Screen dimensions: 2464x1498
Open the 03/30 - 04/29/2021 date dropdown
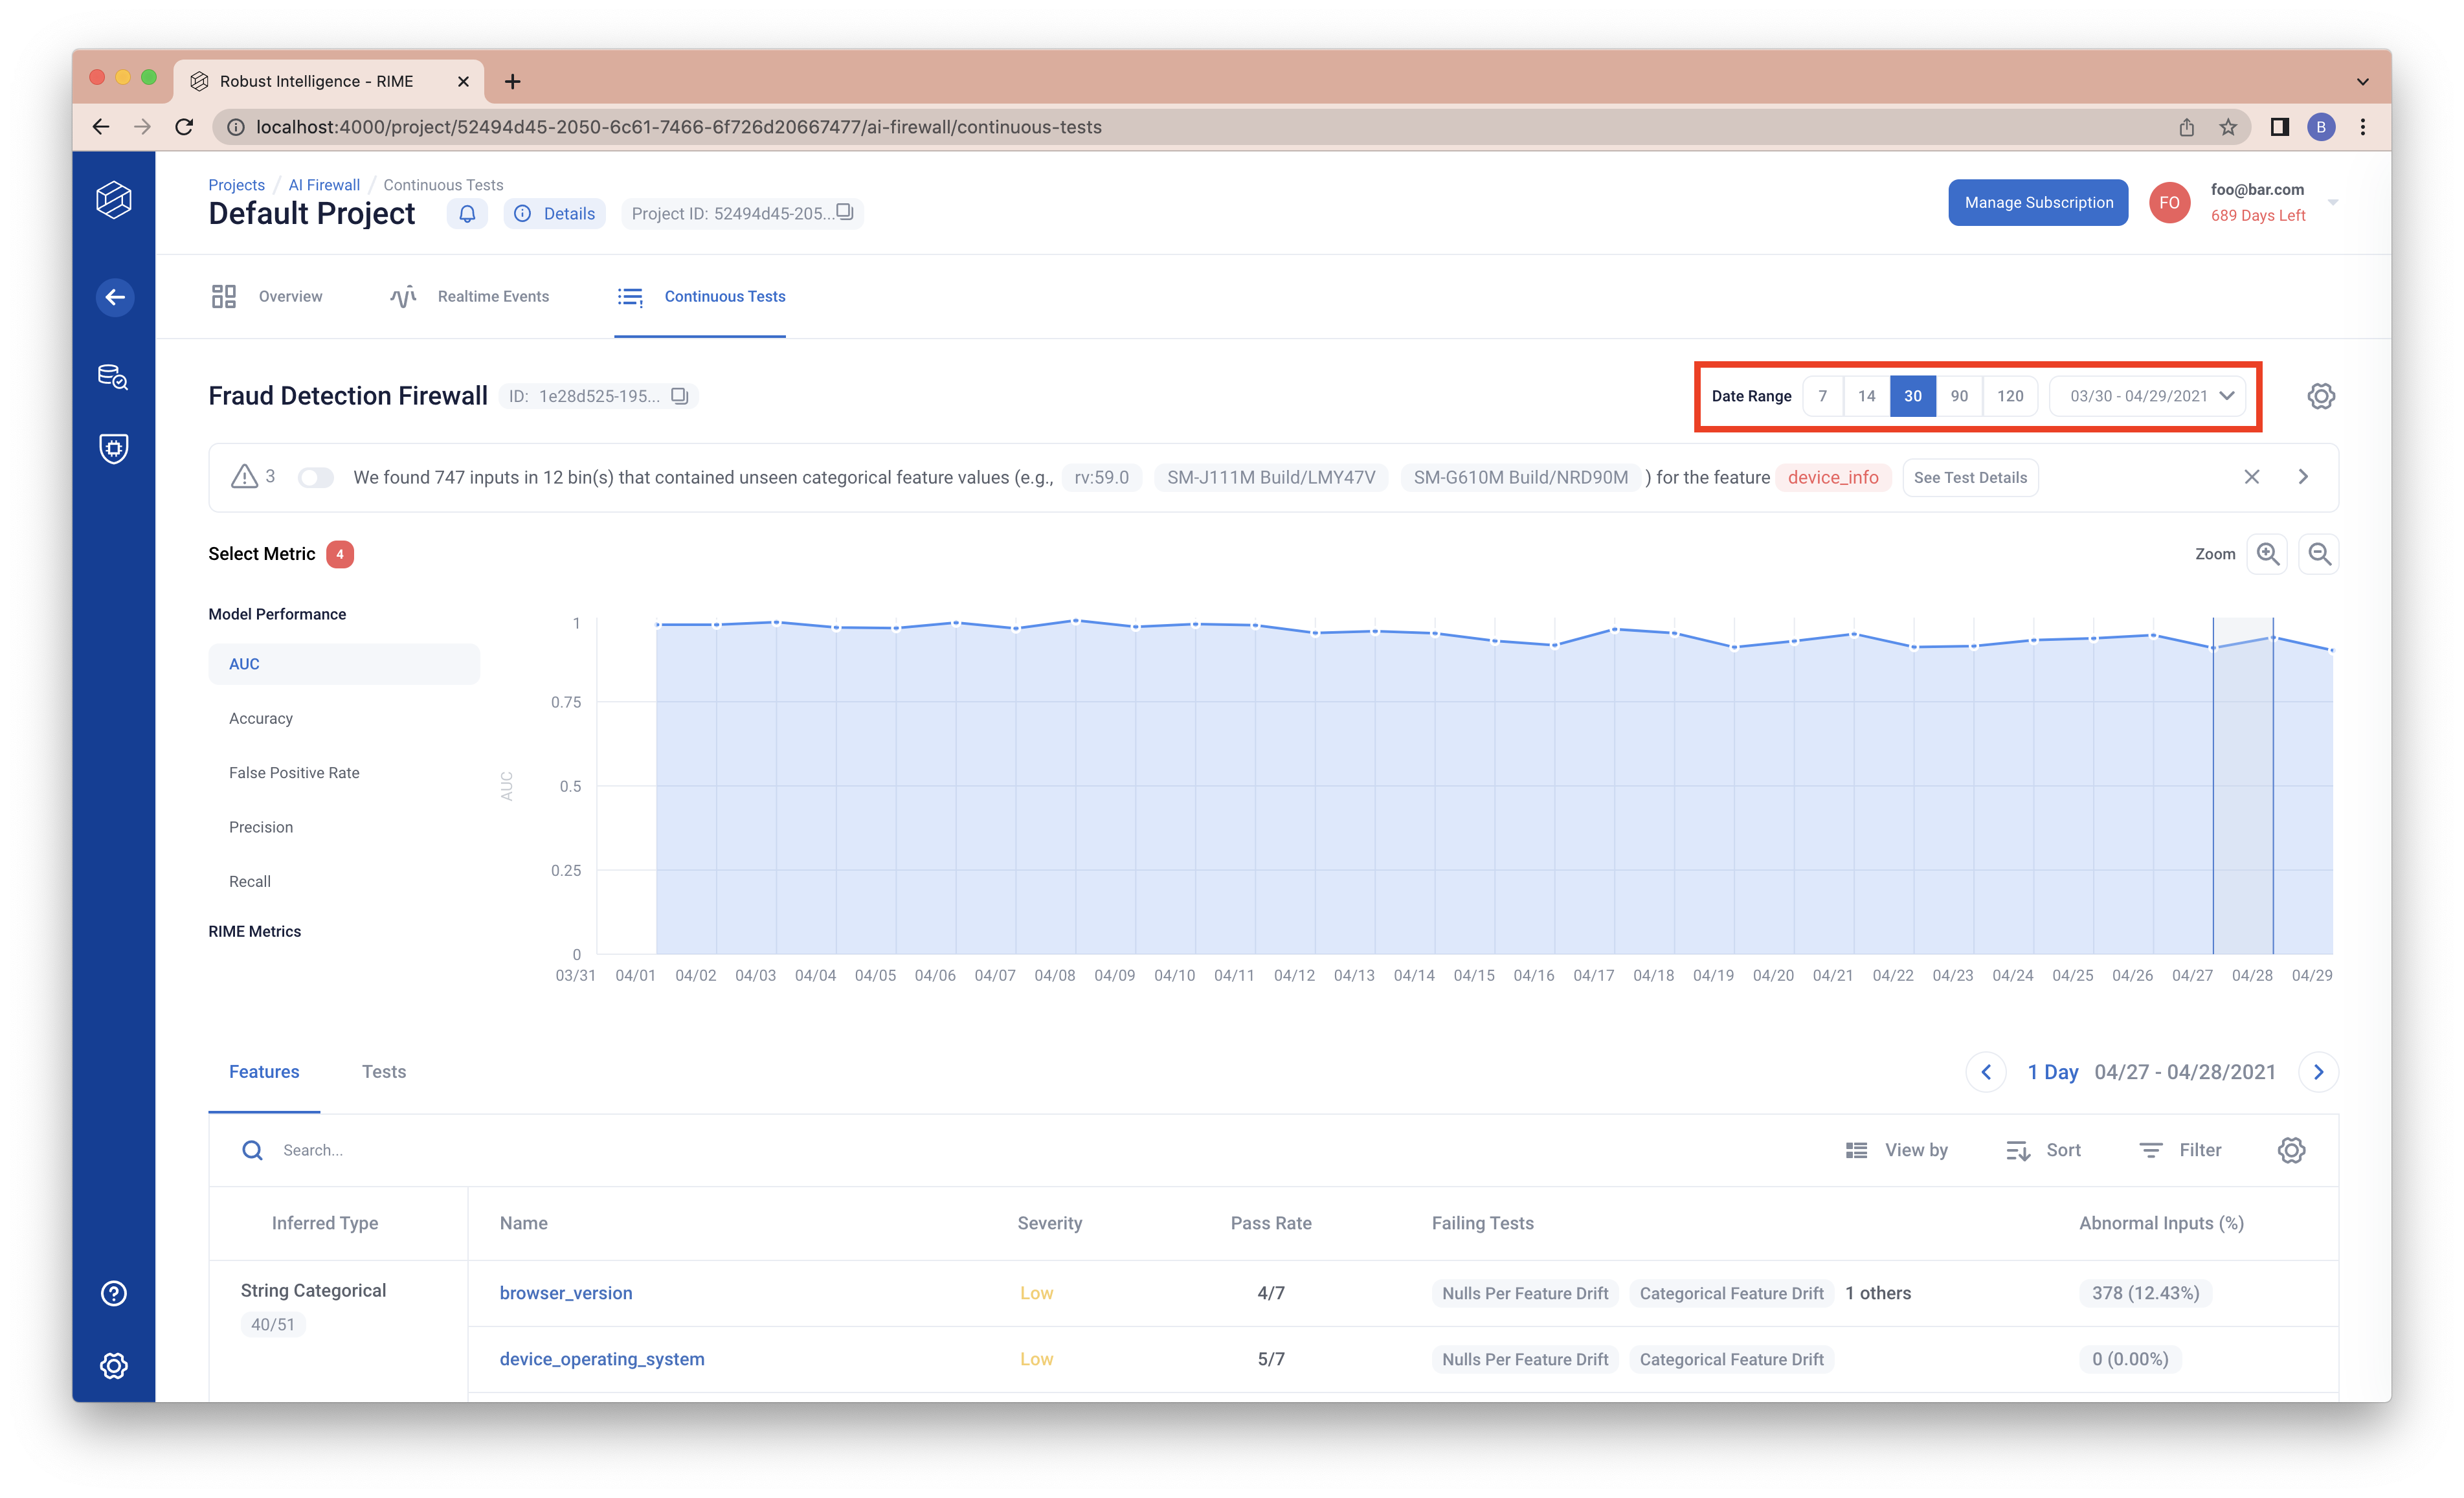[2147, 396]
